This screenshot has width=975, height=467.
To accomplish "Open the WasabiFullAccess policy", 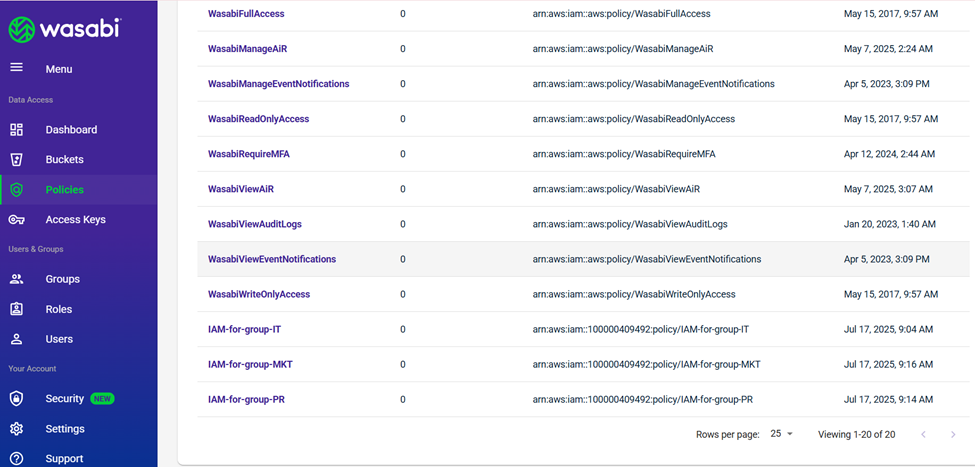I will (245, 14).
